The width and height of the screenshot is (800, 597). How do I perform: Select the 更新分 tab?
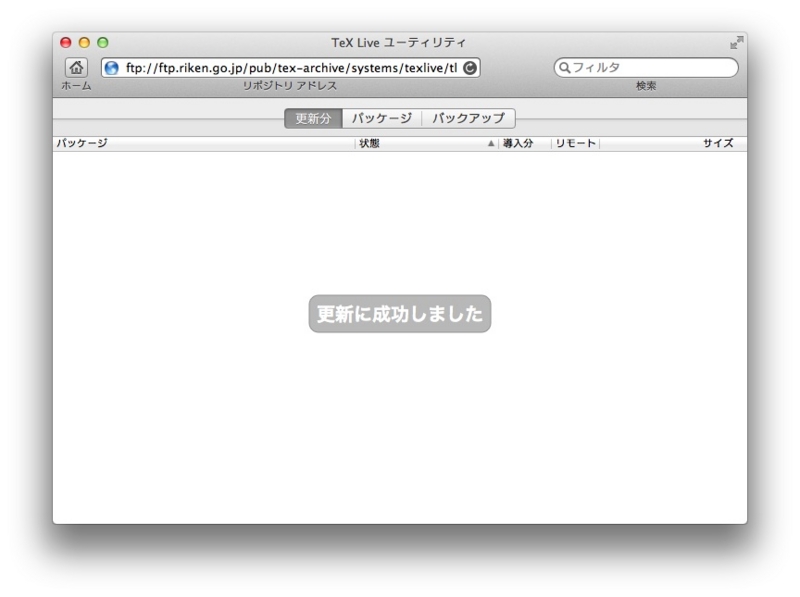311,117
